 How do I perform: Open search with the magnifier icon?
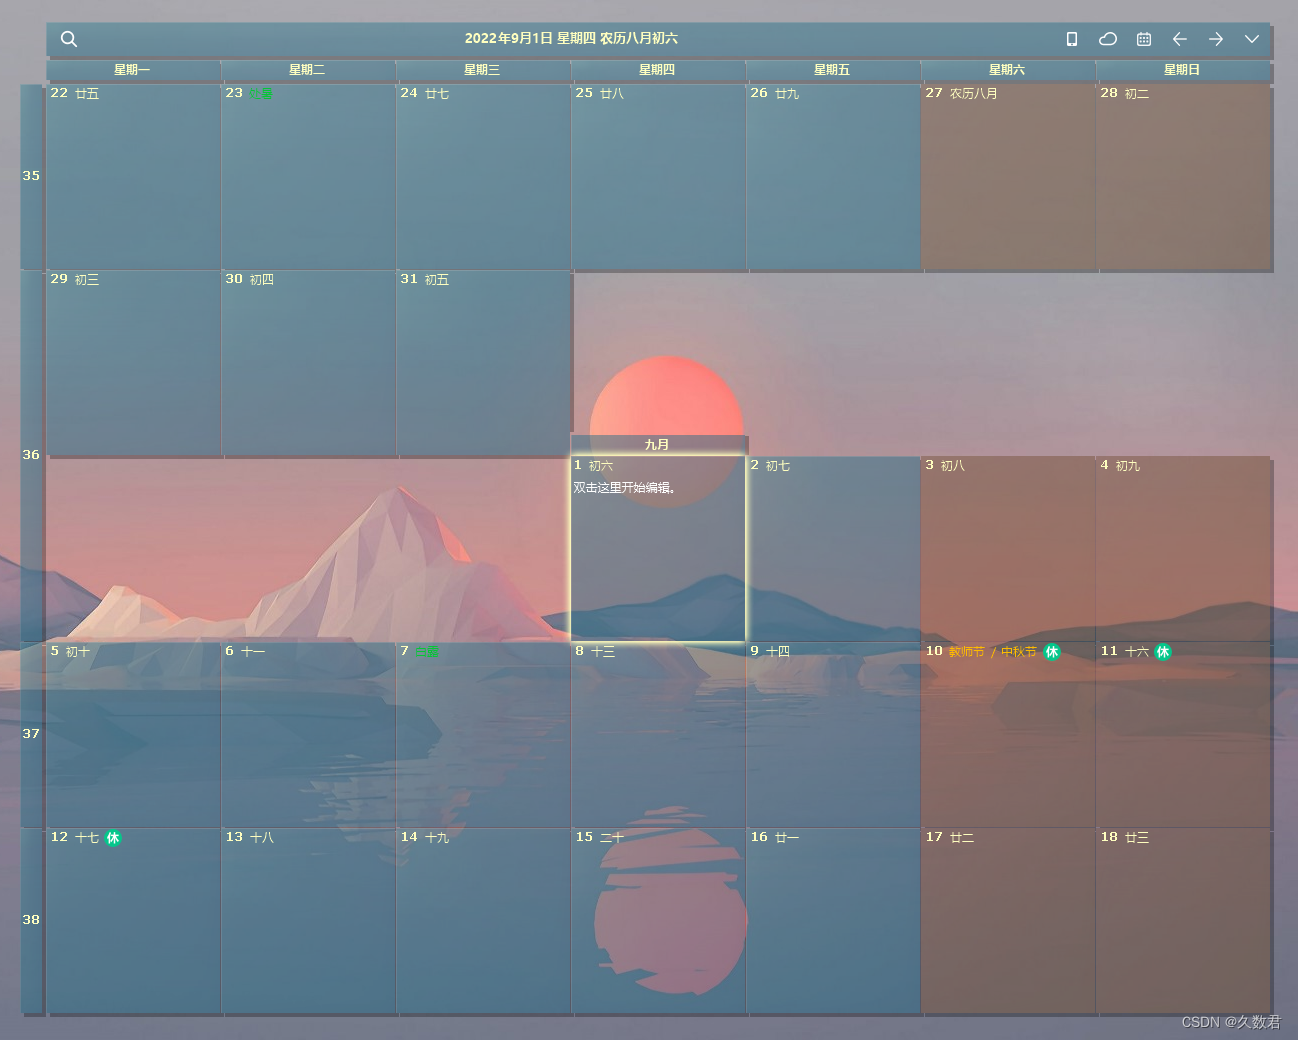69,39
